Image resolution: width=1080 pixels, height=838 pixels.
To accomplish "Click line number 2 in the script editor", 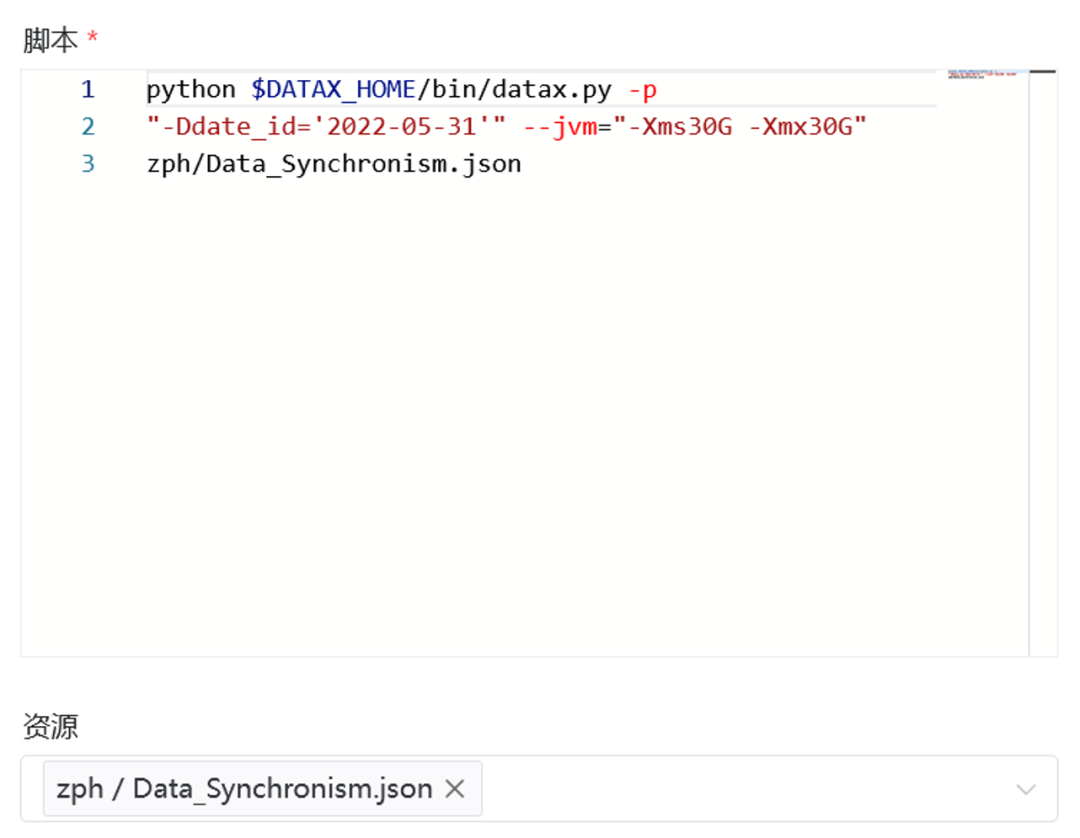I will pyautogui.click(x=87, y=127).
